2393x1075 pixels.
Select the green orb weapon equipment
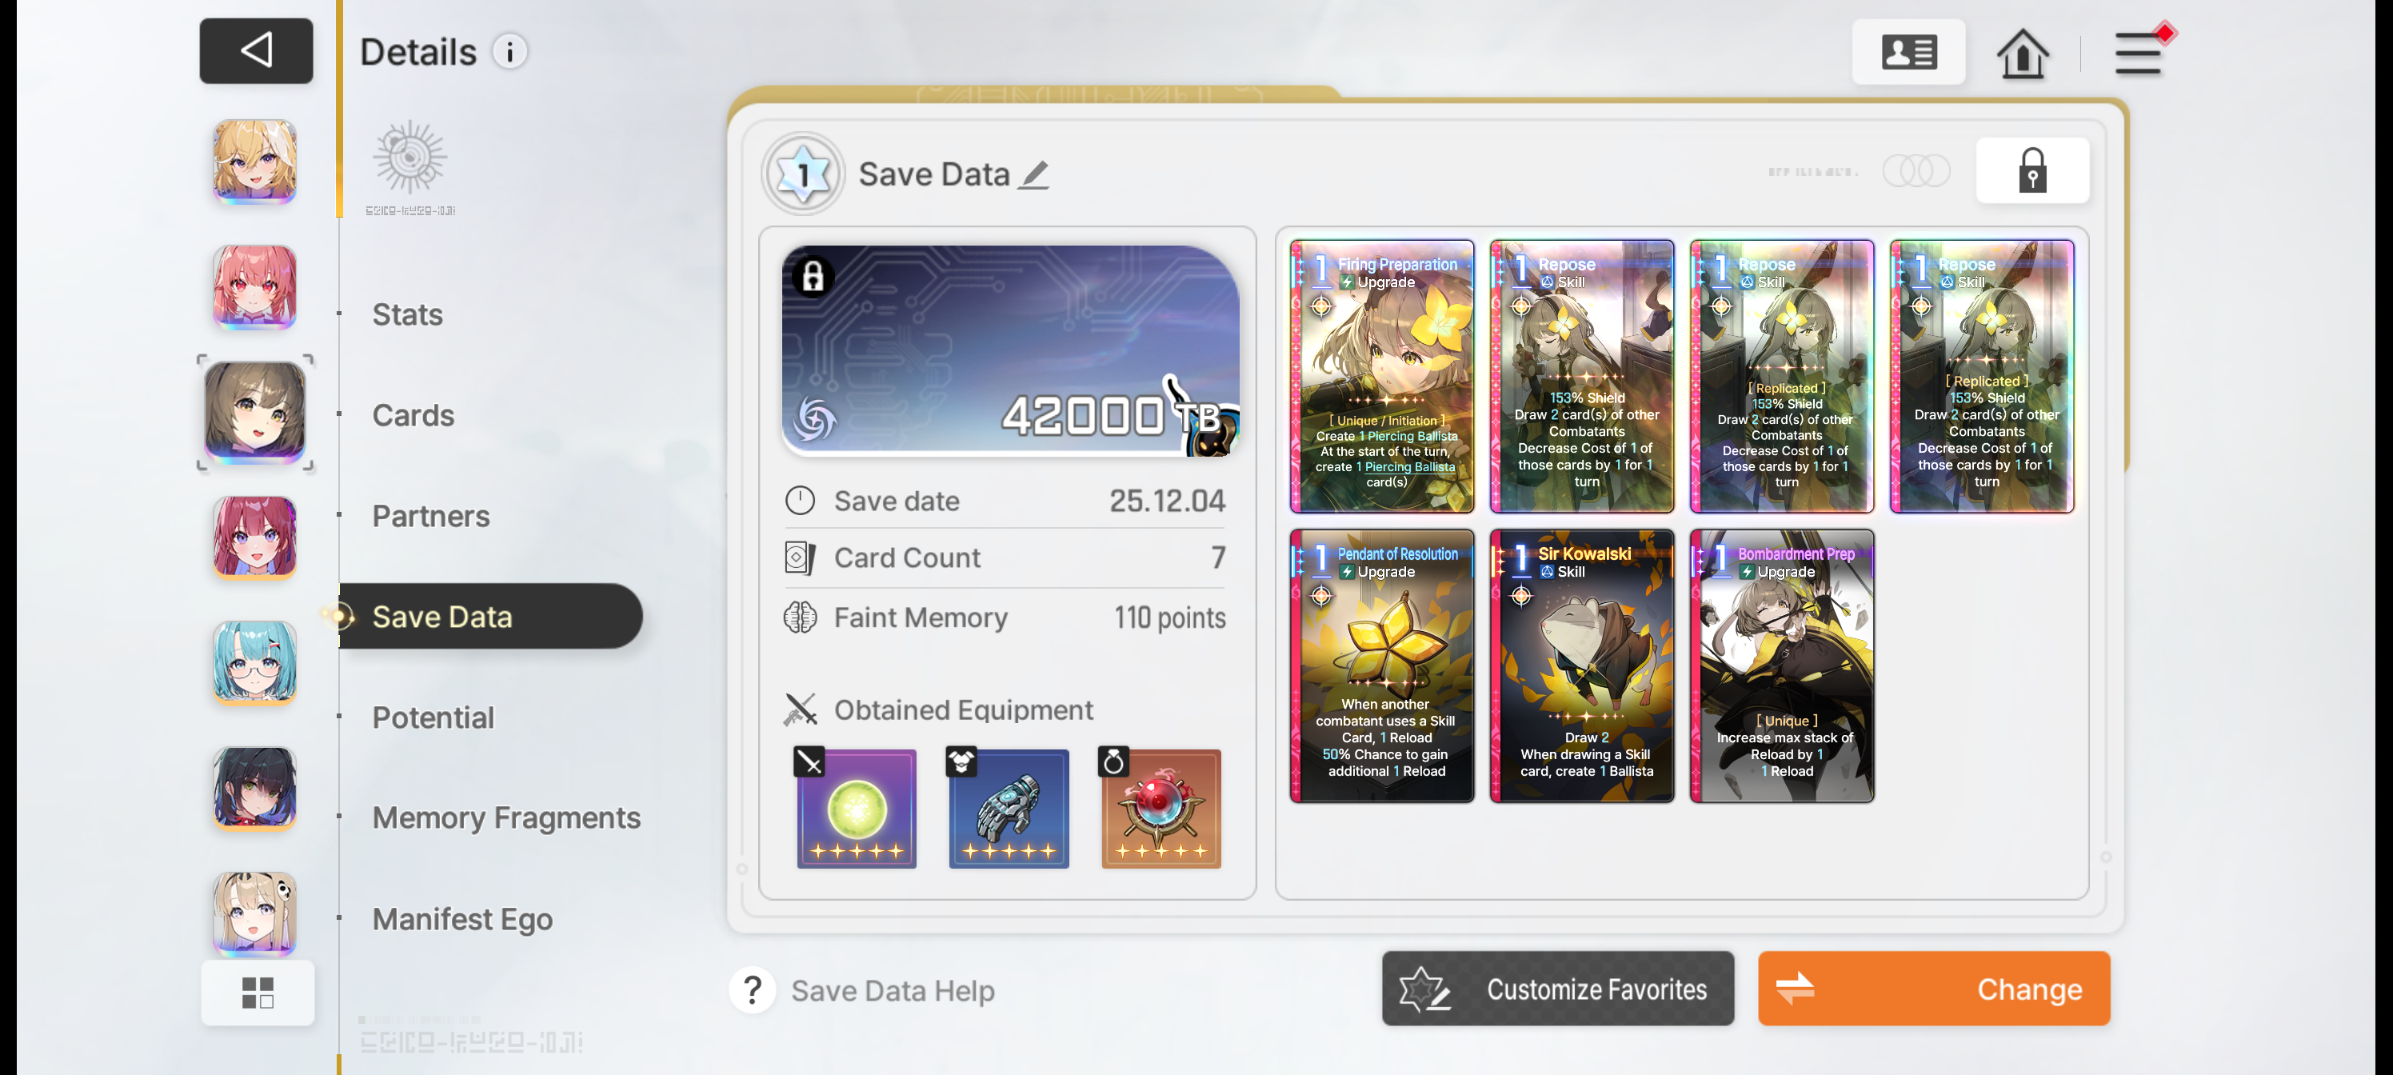[856, 808]
